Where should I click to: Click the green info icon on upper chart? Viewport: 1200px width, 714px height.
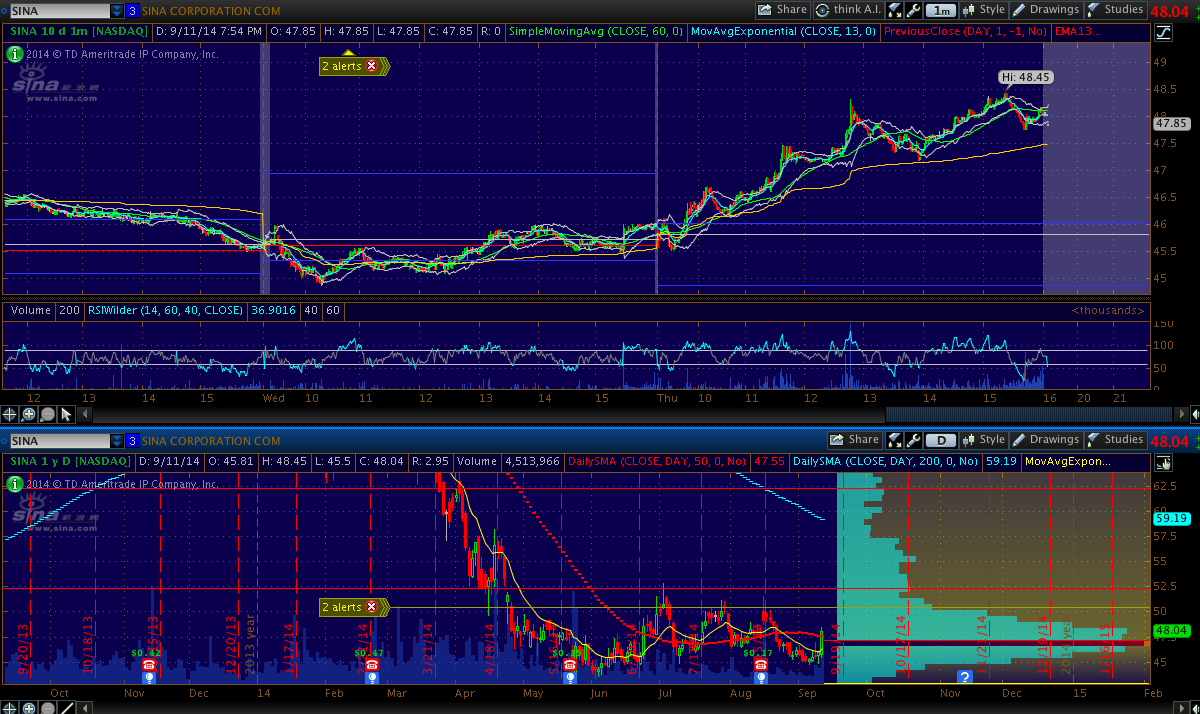click(14, 54)
